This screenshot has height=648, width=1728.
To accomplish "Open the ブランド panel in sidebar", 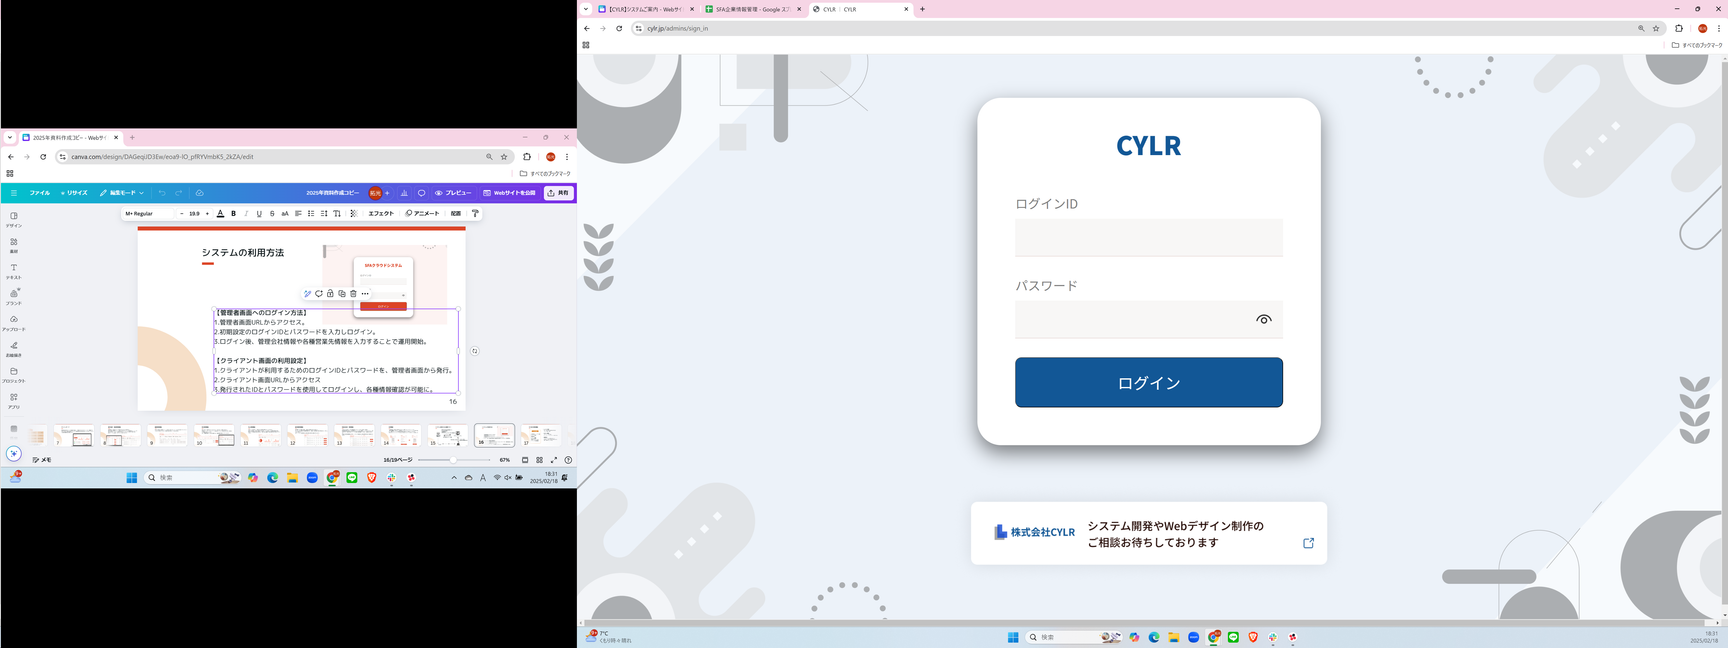I will pos(14,297).
